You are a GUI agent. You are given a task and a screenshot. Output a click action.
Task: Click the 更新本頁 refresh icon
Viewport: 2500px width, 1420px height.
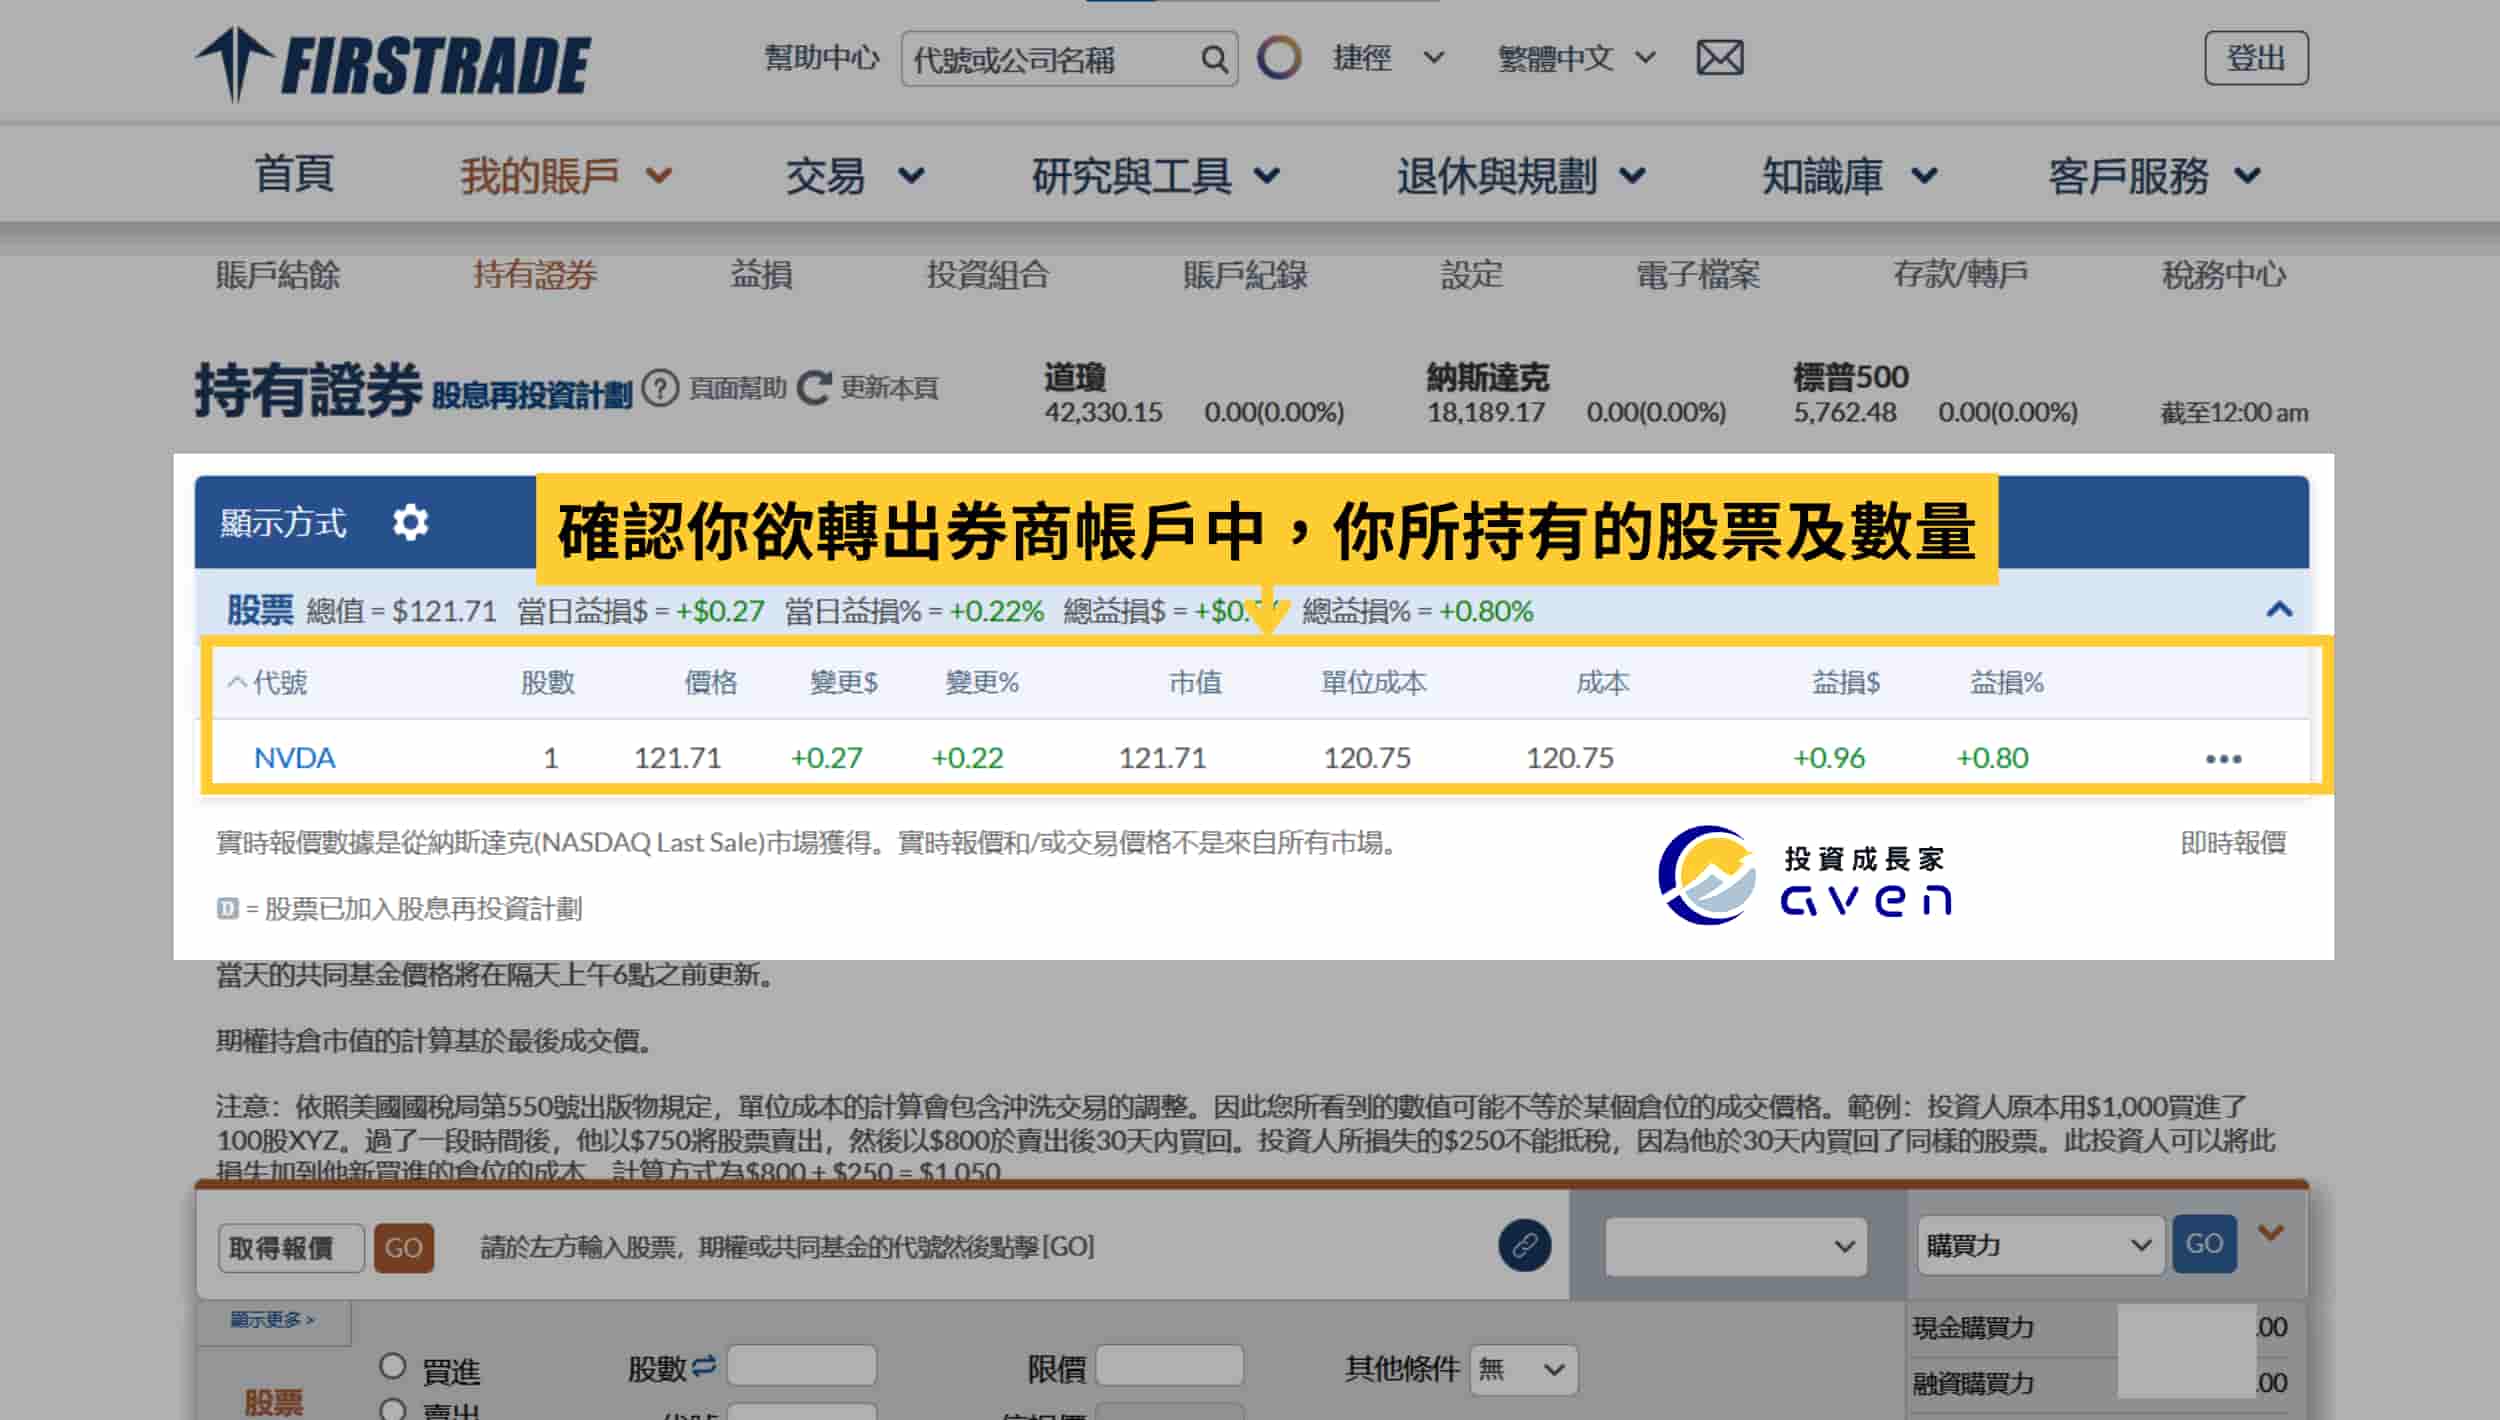pos(815,388)
